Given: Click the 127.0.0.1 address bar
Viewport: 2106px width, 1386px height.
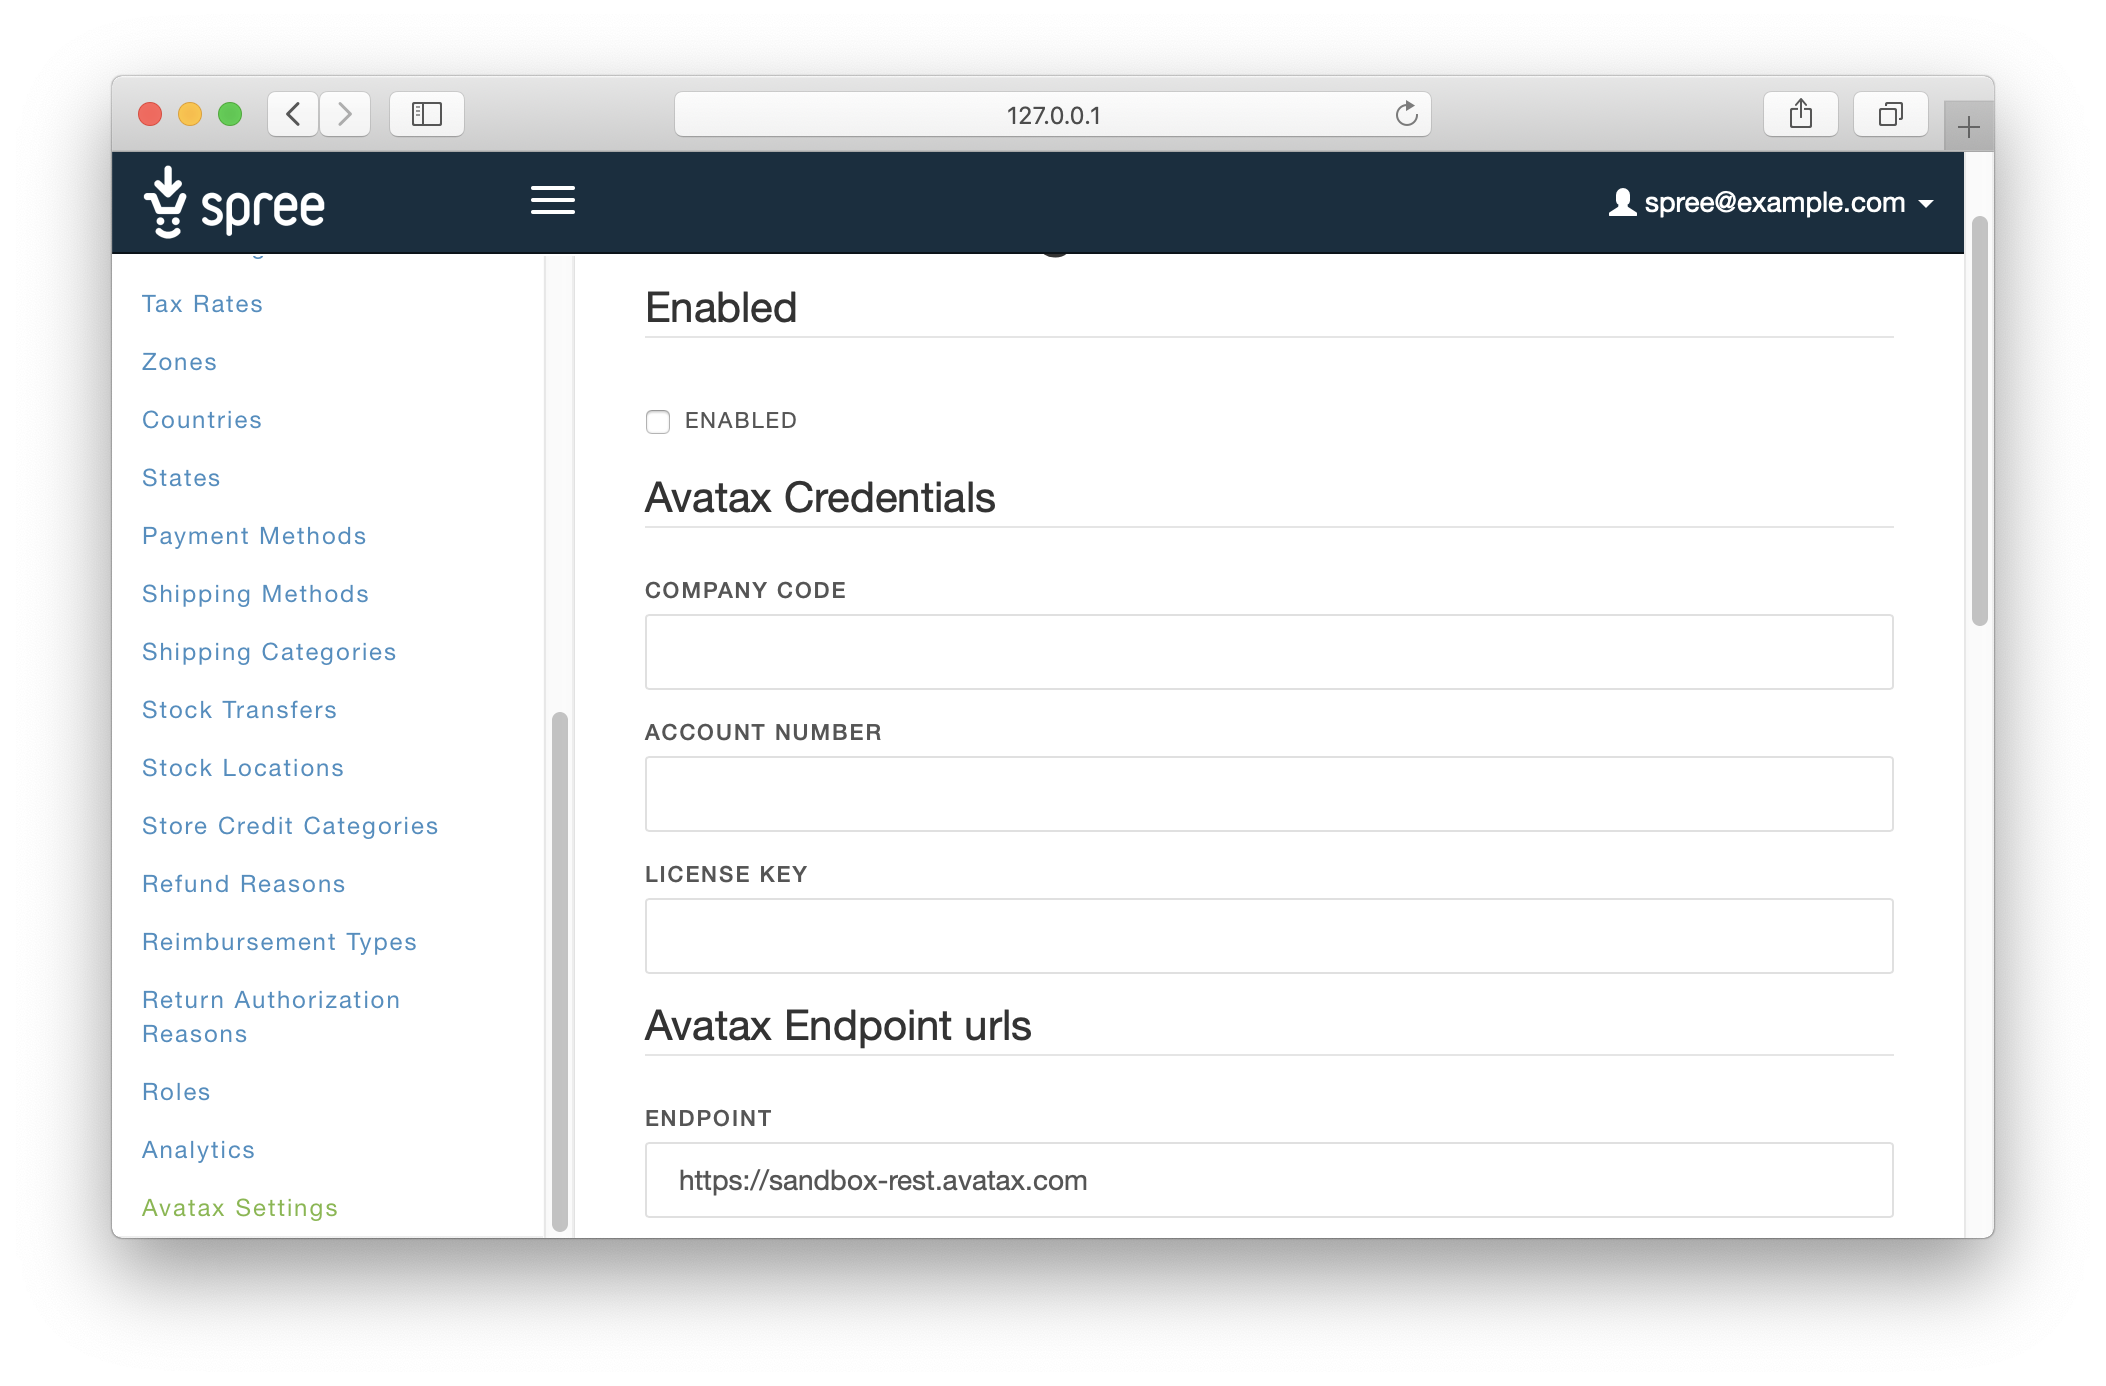Looking at the screenshot, I should coord(1053,114).
